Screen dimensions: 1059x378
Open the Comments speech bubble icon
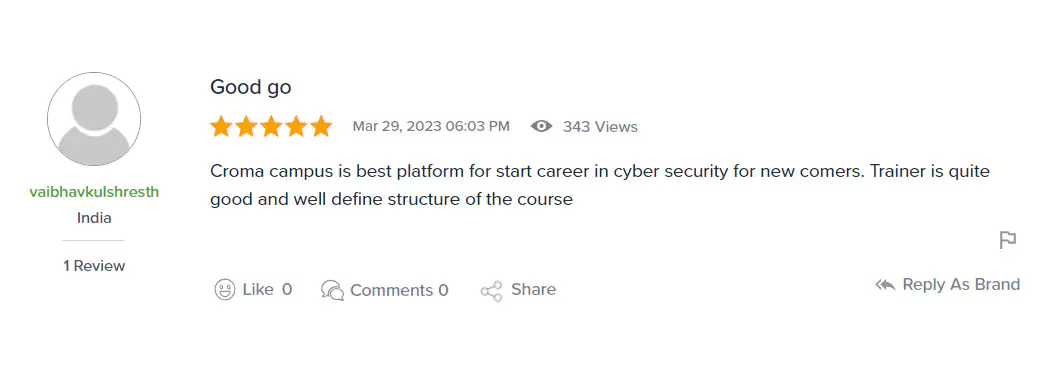[332, 290]
